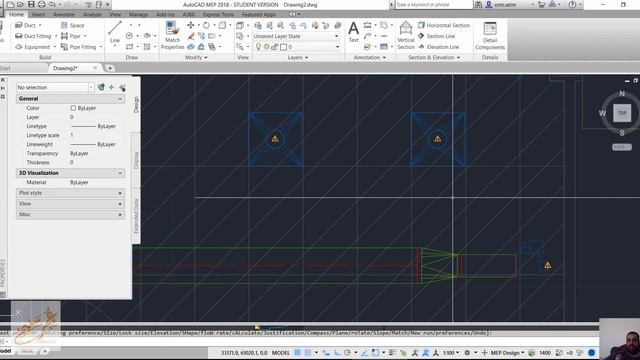Click Select Objects plus icon in Properties palette
This screenshot has width=640, height=360.
tap(111, 87)
